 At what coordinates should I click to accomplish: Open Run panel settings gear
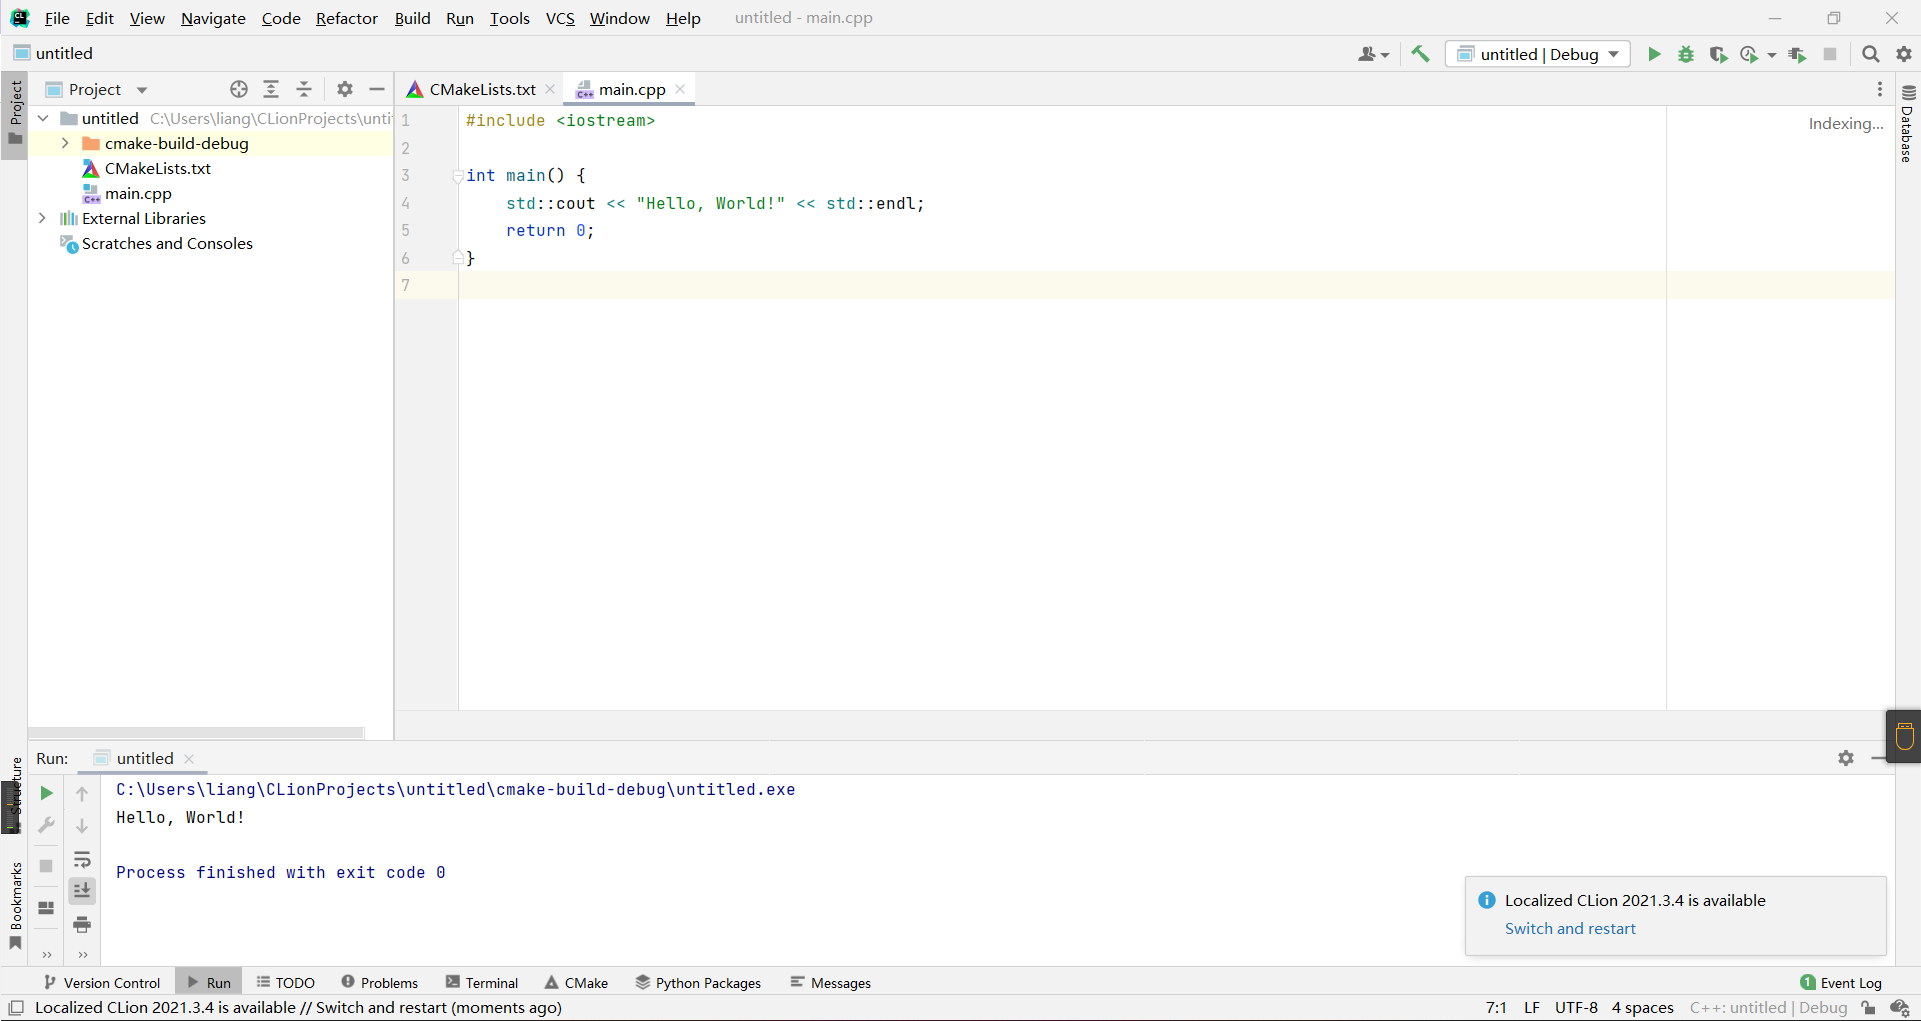point(1846,758)
